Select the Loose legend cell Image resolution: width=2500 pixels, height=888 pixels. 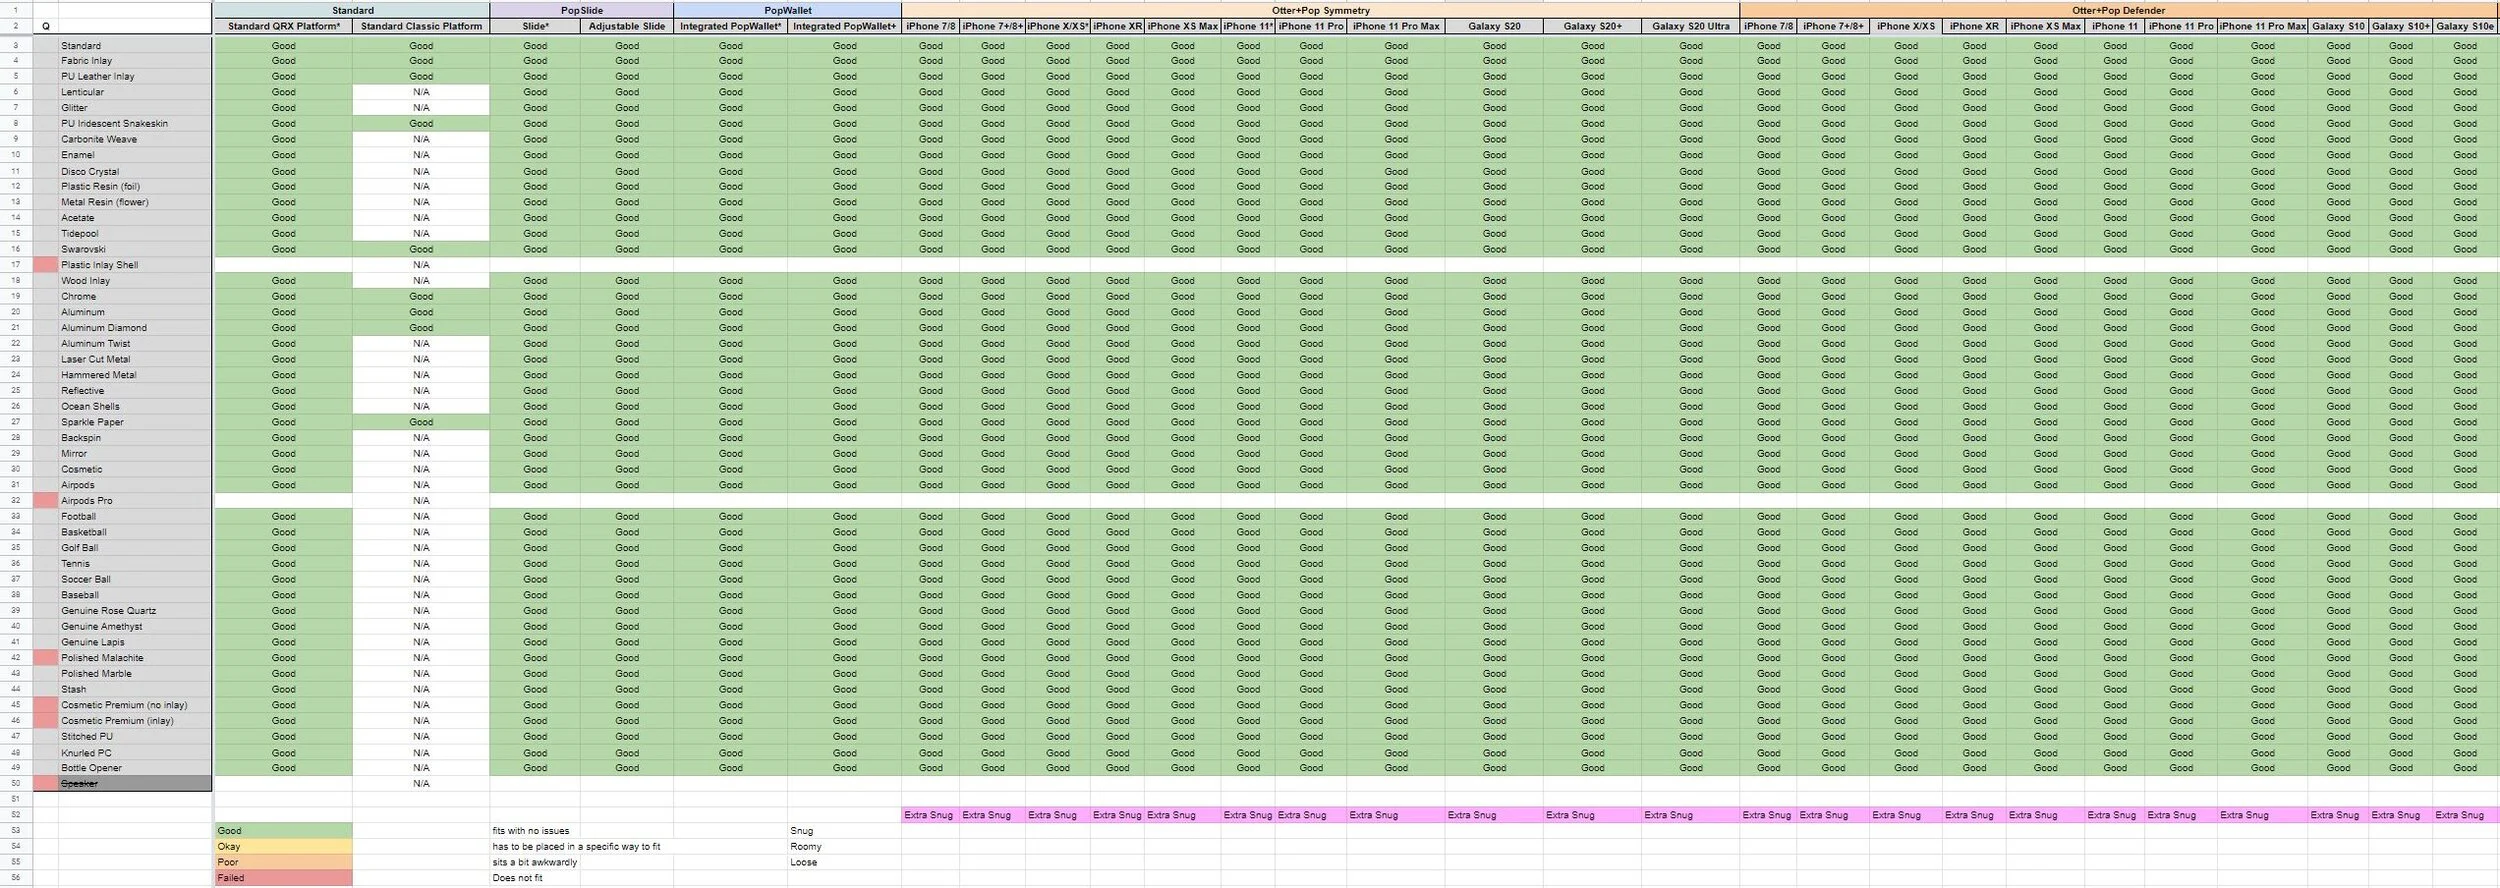pyautogui.click(x=844, y=862)
